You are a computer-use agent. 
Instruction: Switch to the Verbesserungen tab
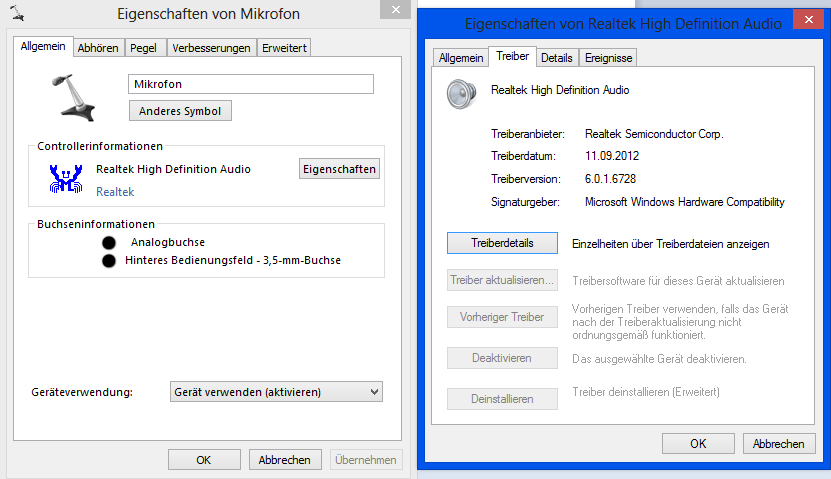click(211, 48)
